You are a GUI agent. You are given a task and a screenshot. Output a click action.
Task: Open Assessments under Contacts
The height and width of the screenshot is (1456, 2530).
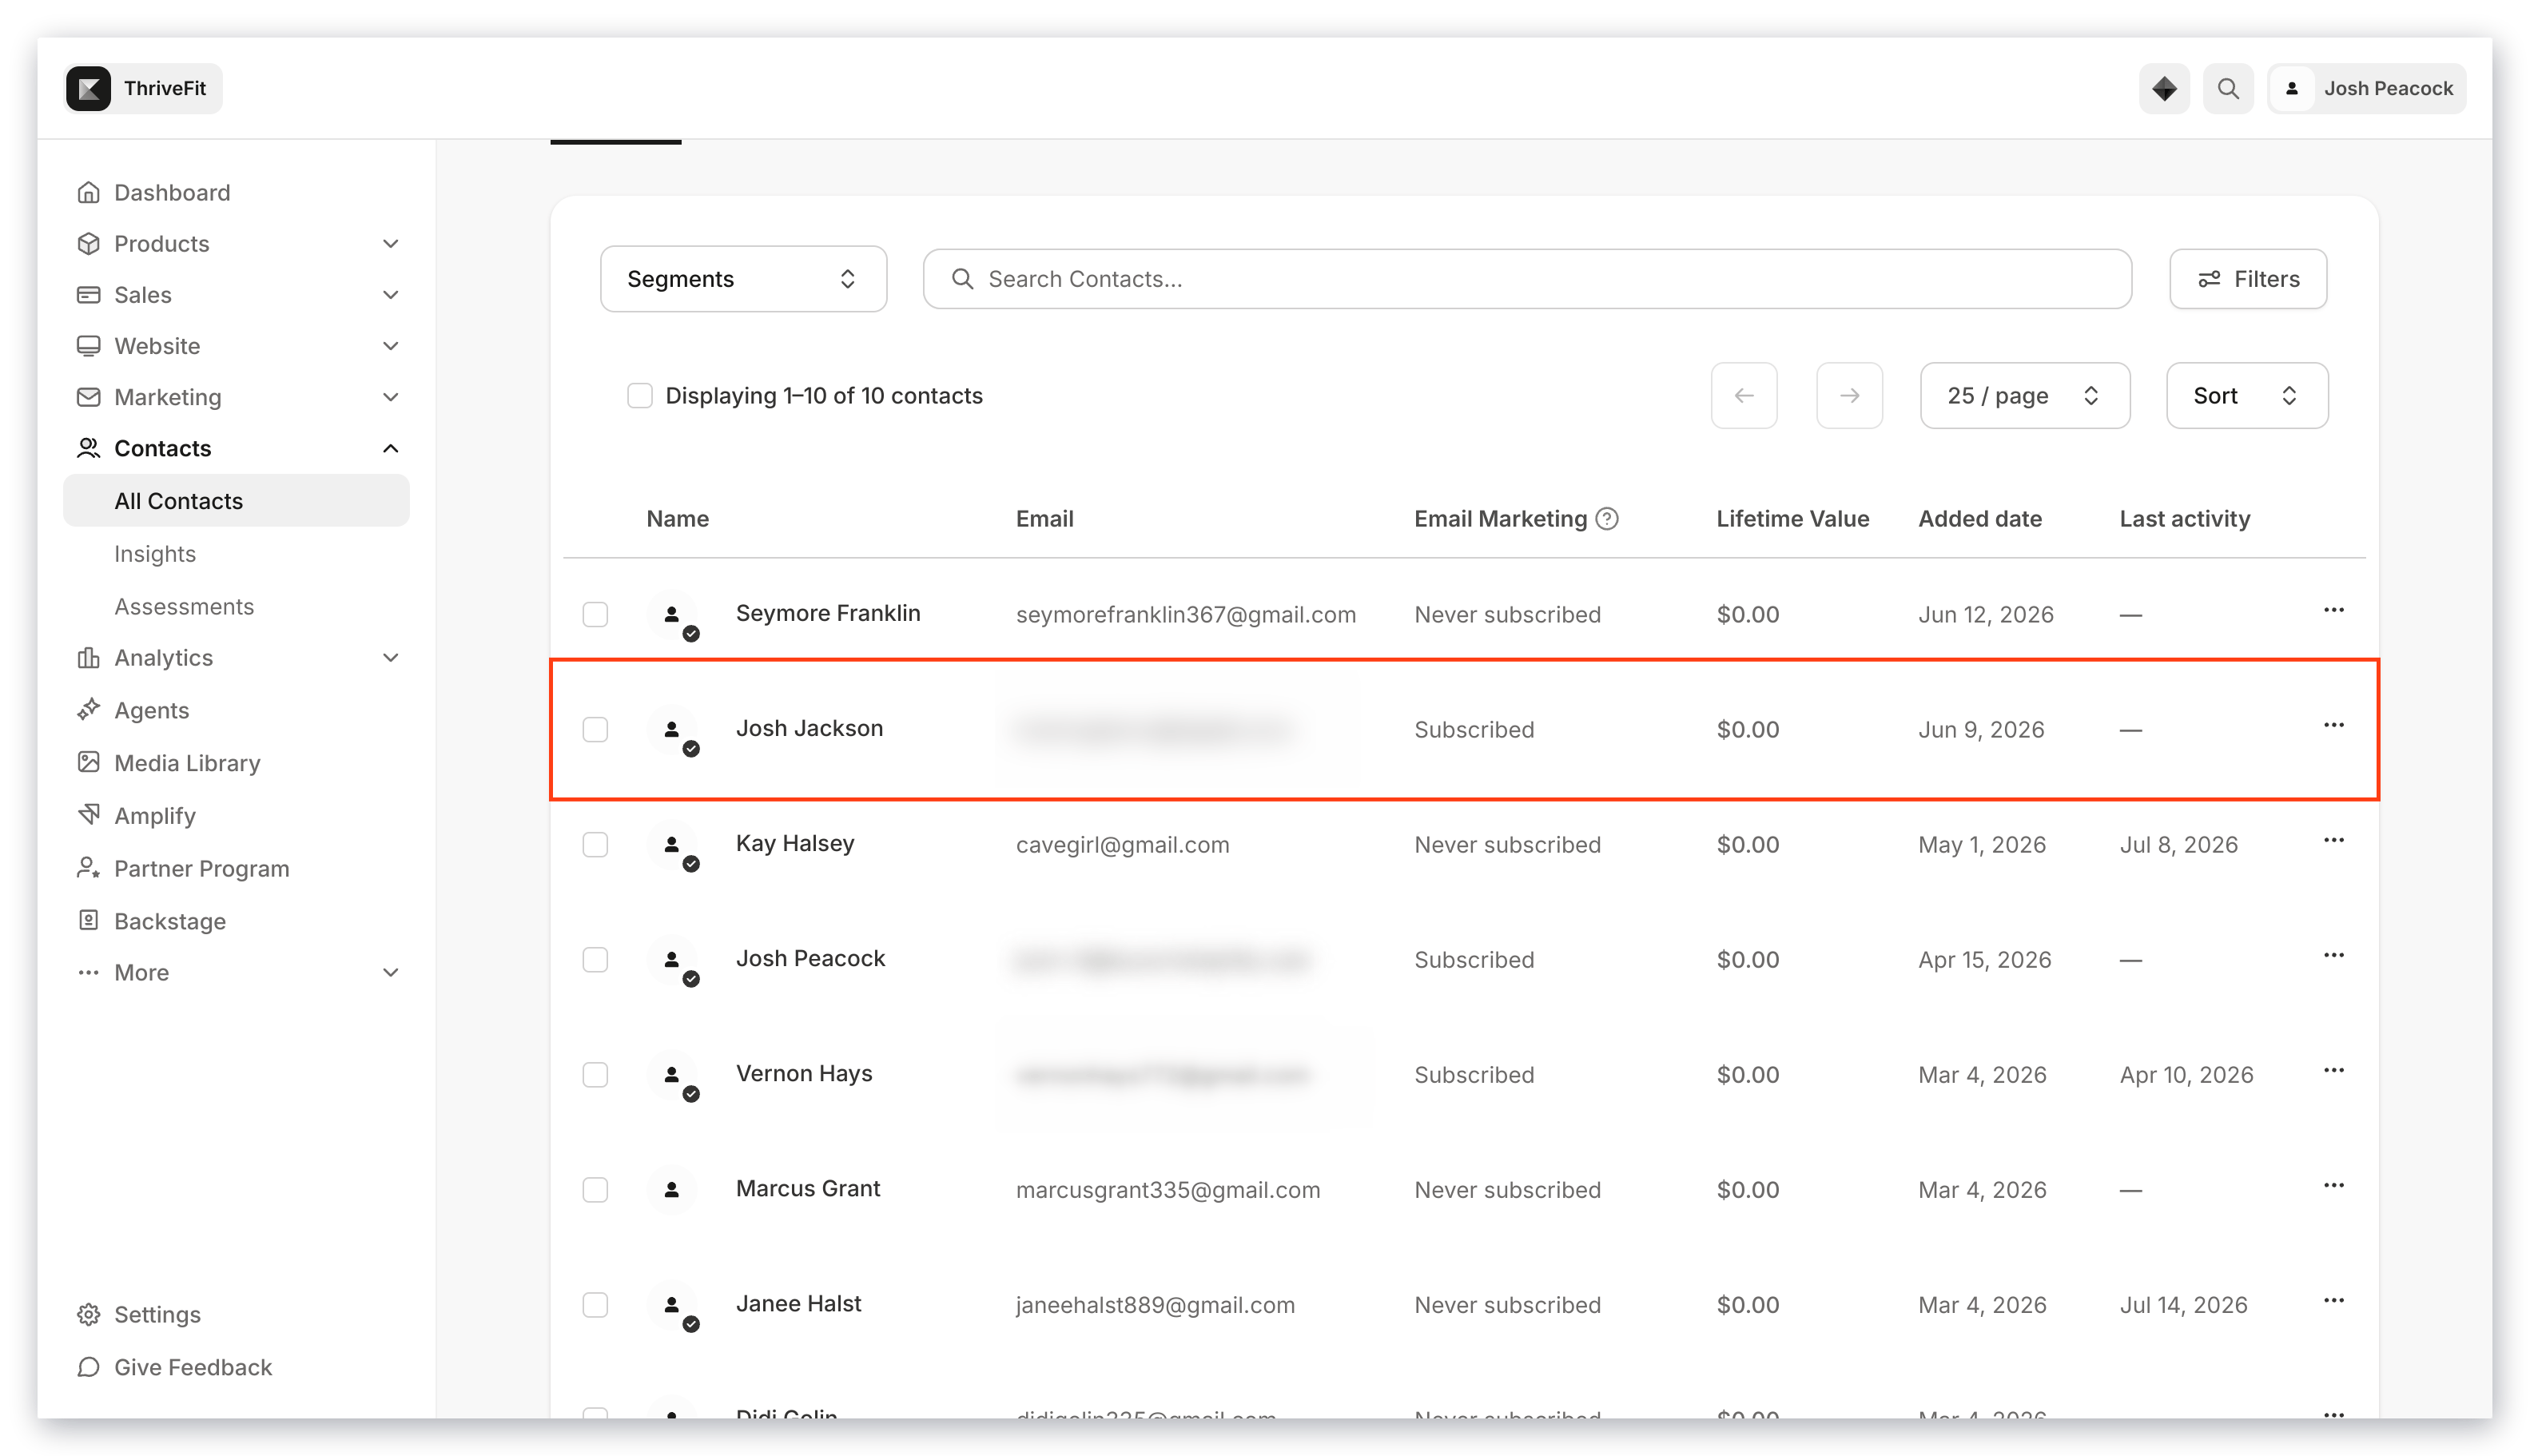184,606
